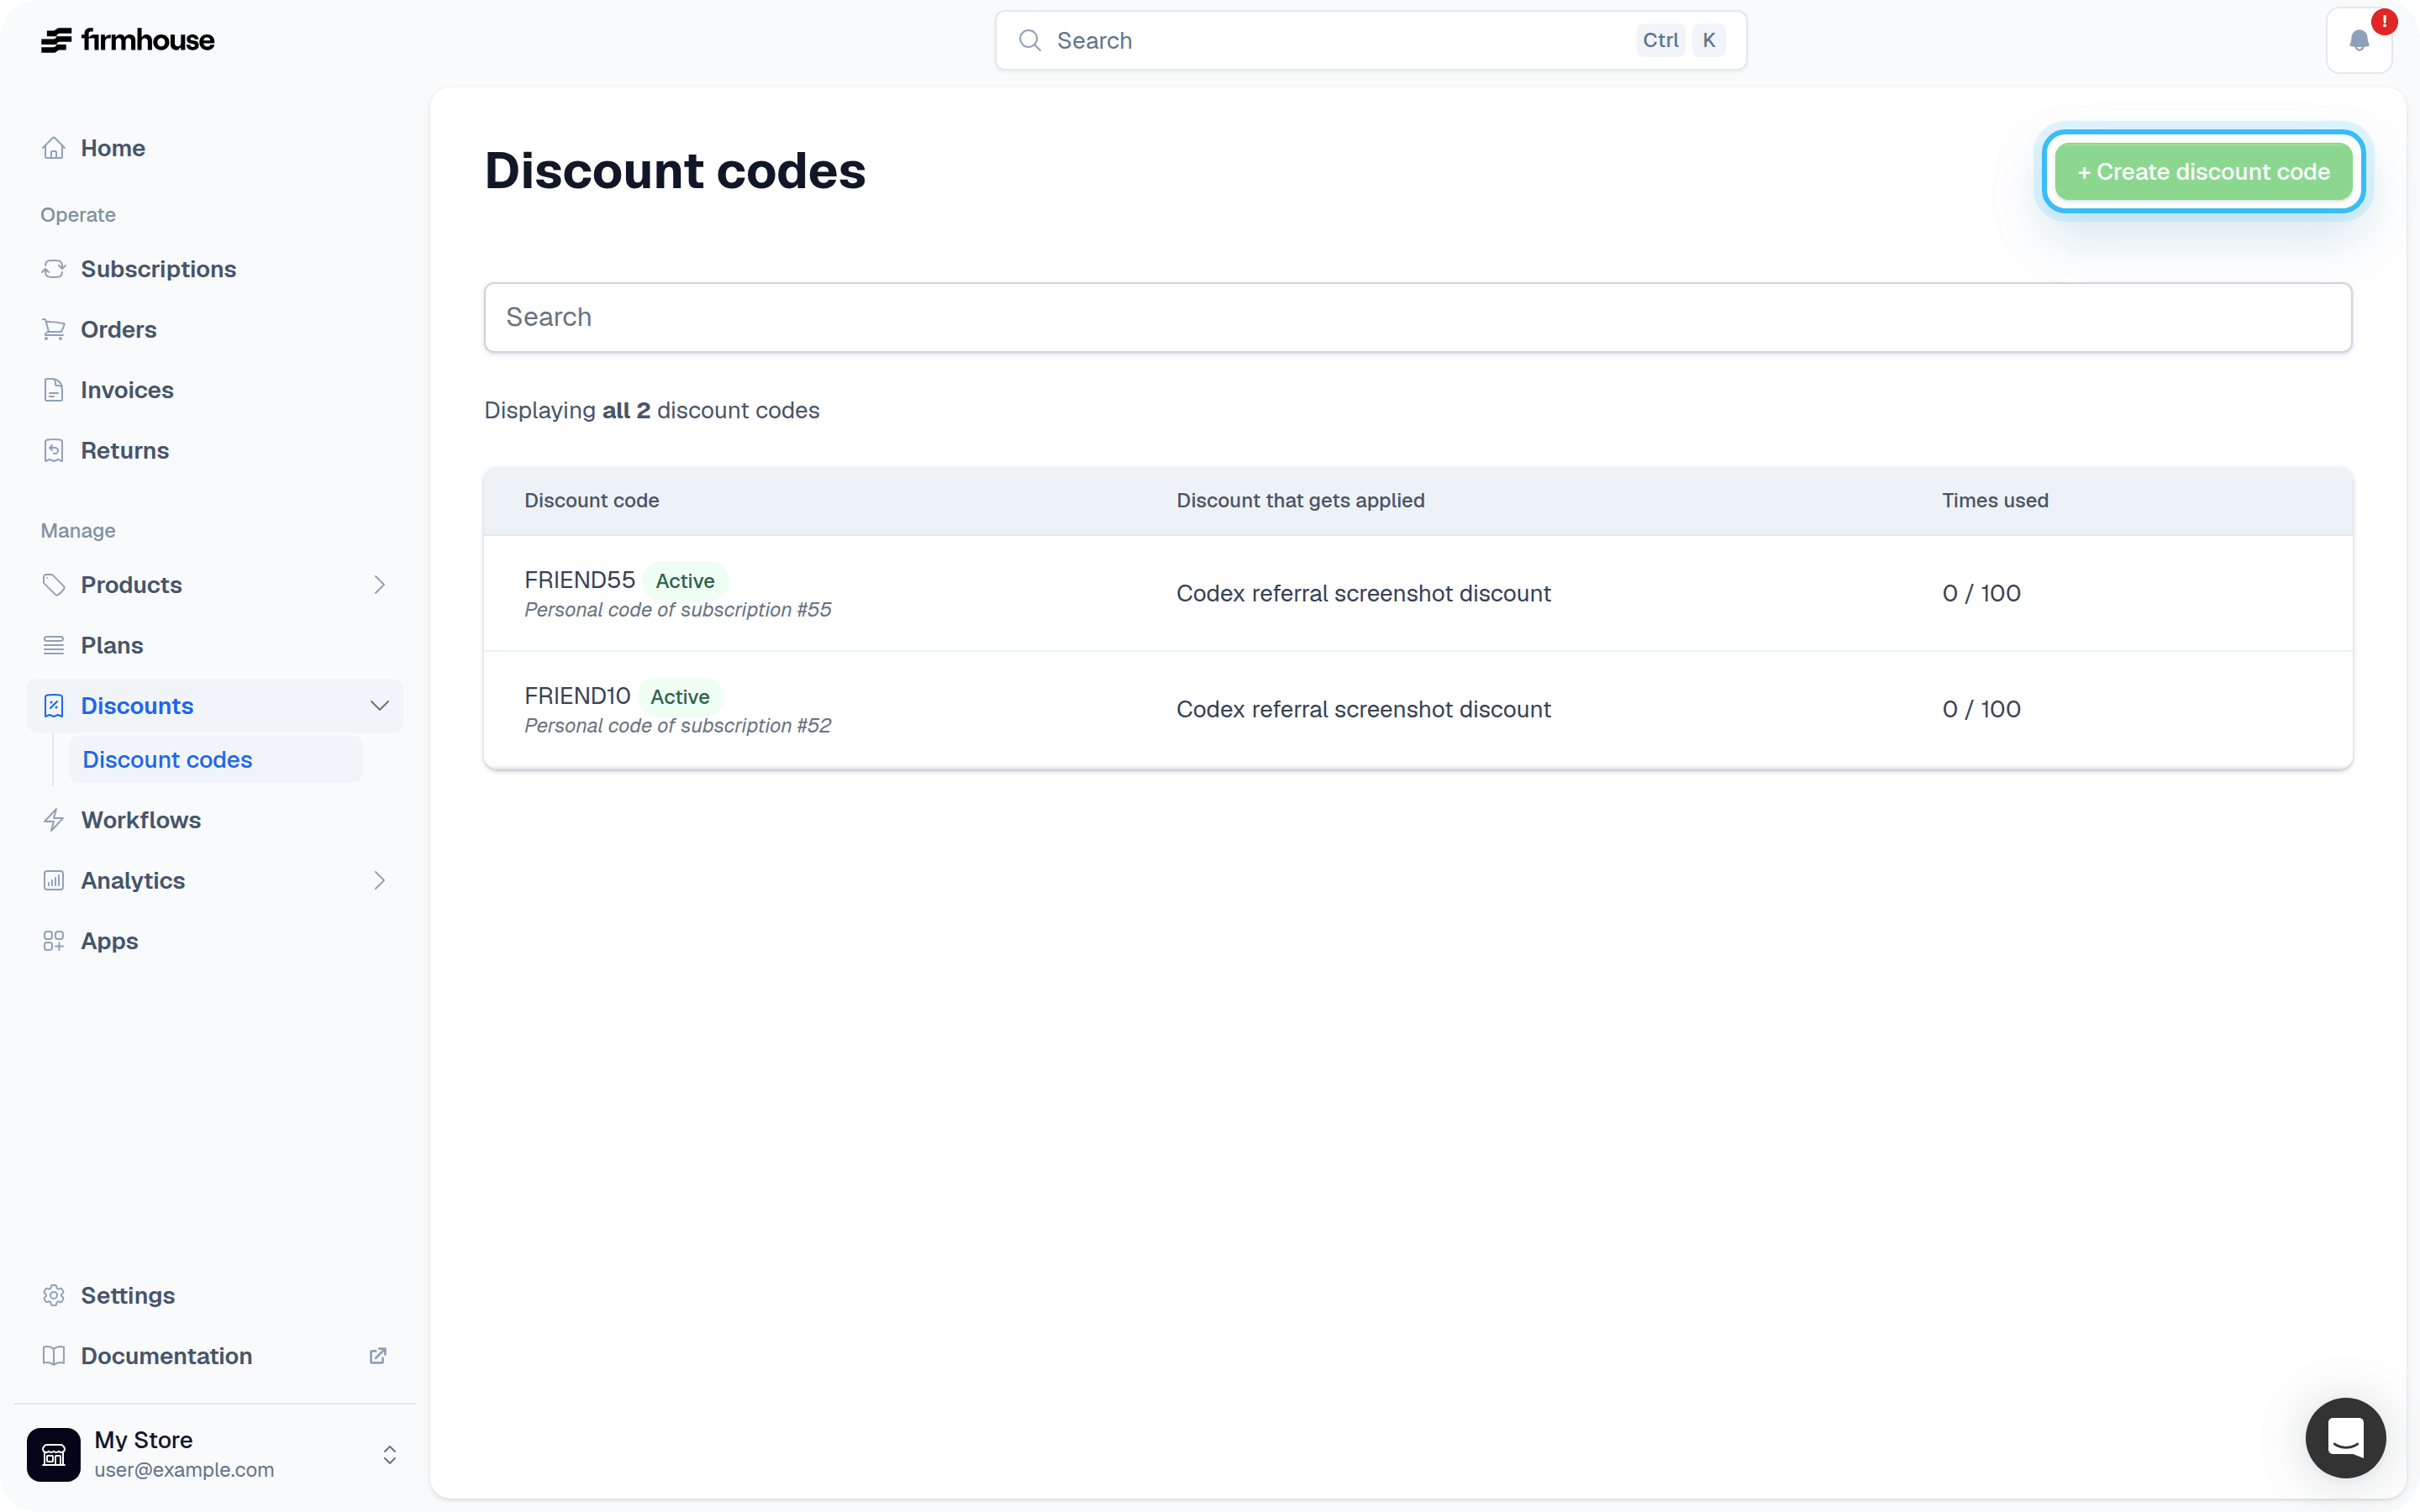Click the Subscriptions refresh icon
Screen dimensions: 2420x1512
click(54, 269)
